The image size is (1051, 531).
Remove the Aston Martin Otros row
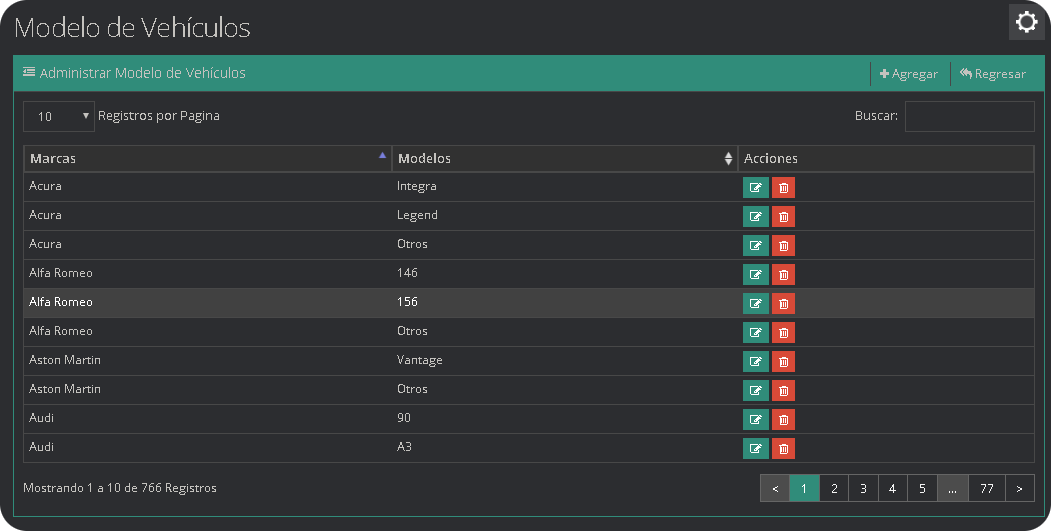[783, 391]
